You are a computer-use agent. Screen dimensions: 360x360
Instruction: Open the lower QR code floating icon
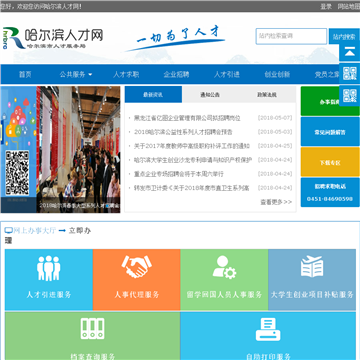pos(349,96)
